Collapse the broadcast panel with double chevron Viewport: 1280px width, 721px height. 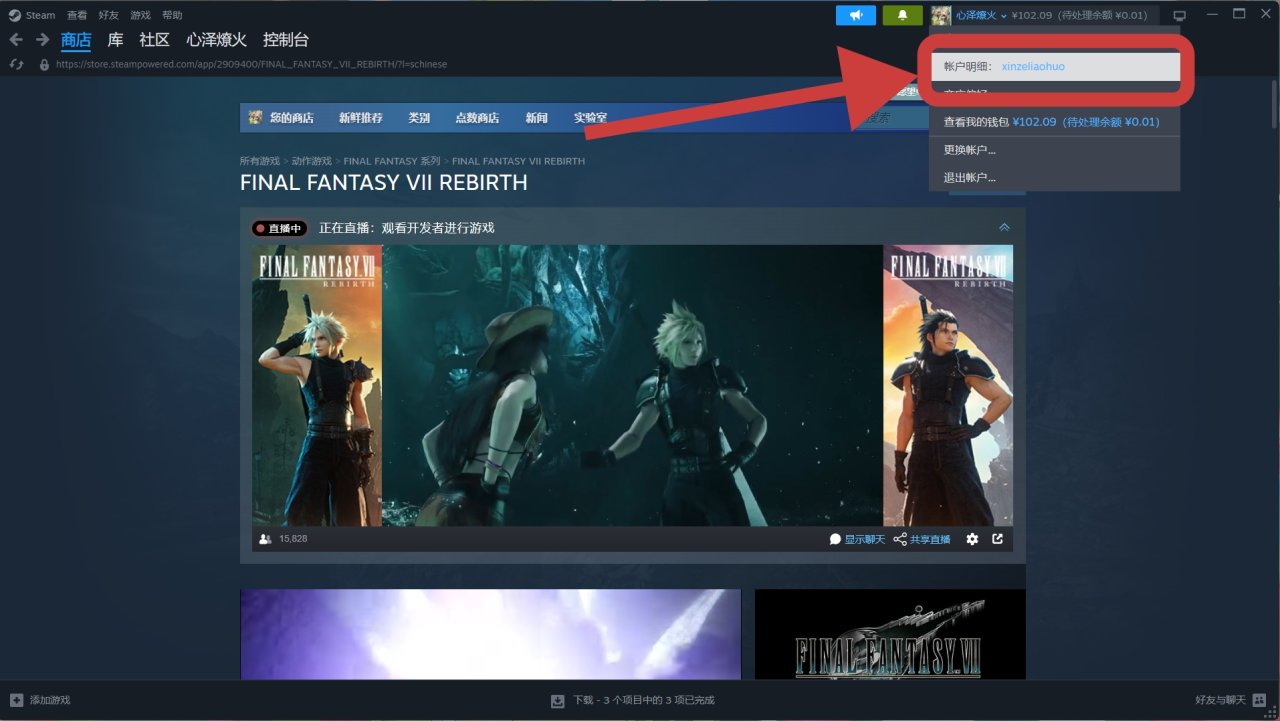(1004, 228)
